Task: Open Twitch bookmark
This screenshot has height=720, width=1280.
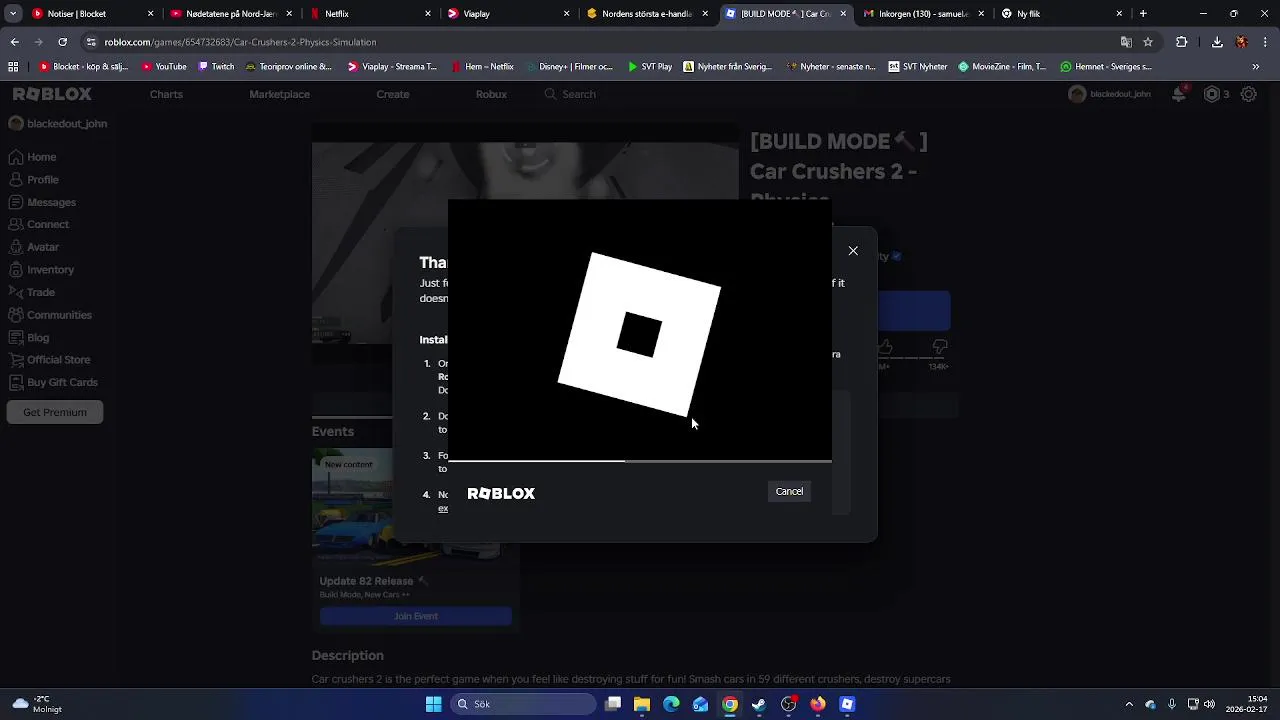Action: [x=216, y=67]
